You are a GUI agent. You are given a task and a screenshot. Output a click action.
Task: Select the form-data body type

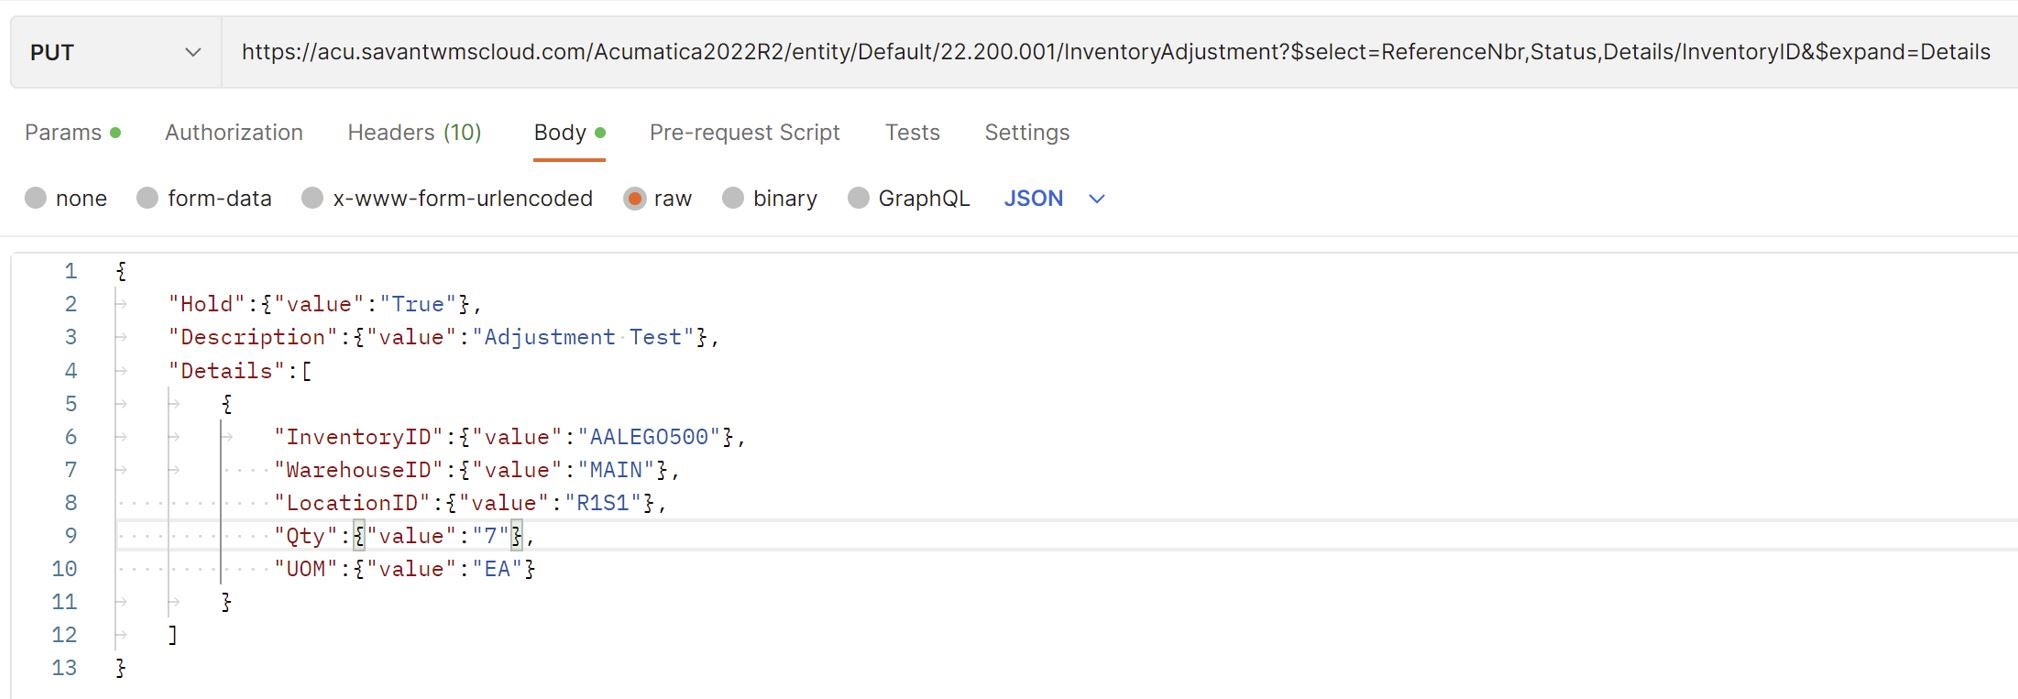click(204, 198)
